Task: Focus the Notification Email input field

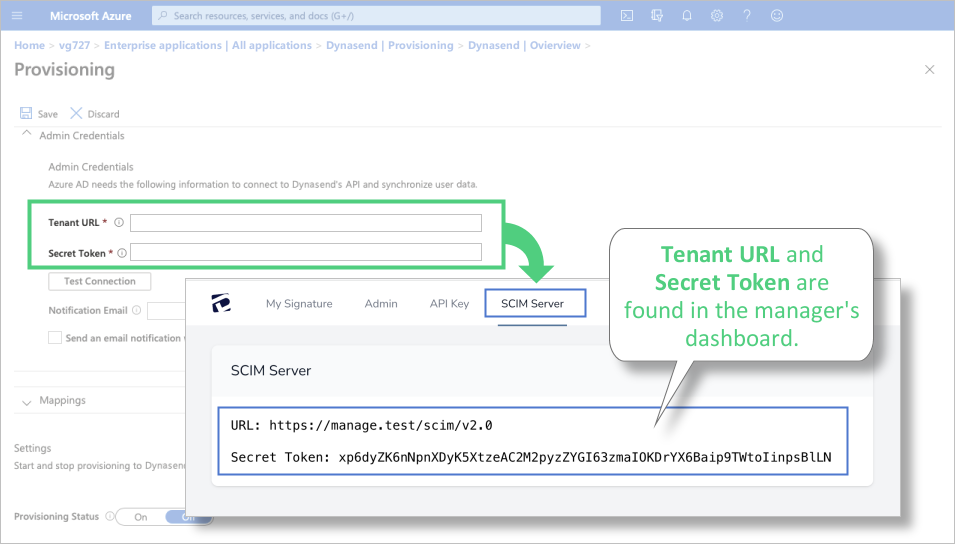Action: [166, 311]
